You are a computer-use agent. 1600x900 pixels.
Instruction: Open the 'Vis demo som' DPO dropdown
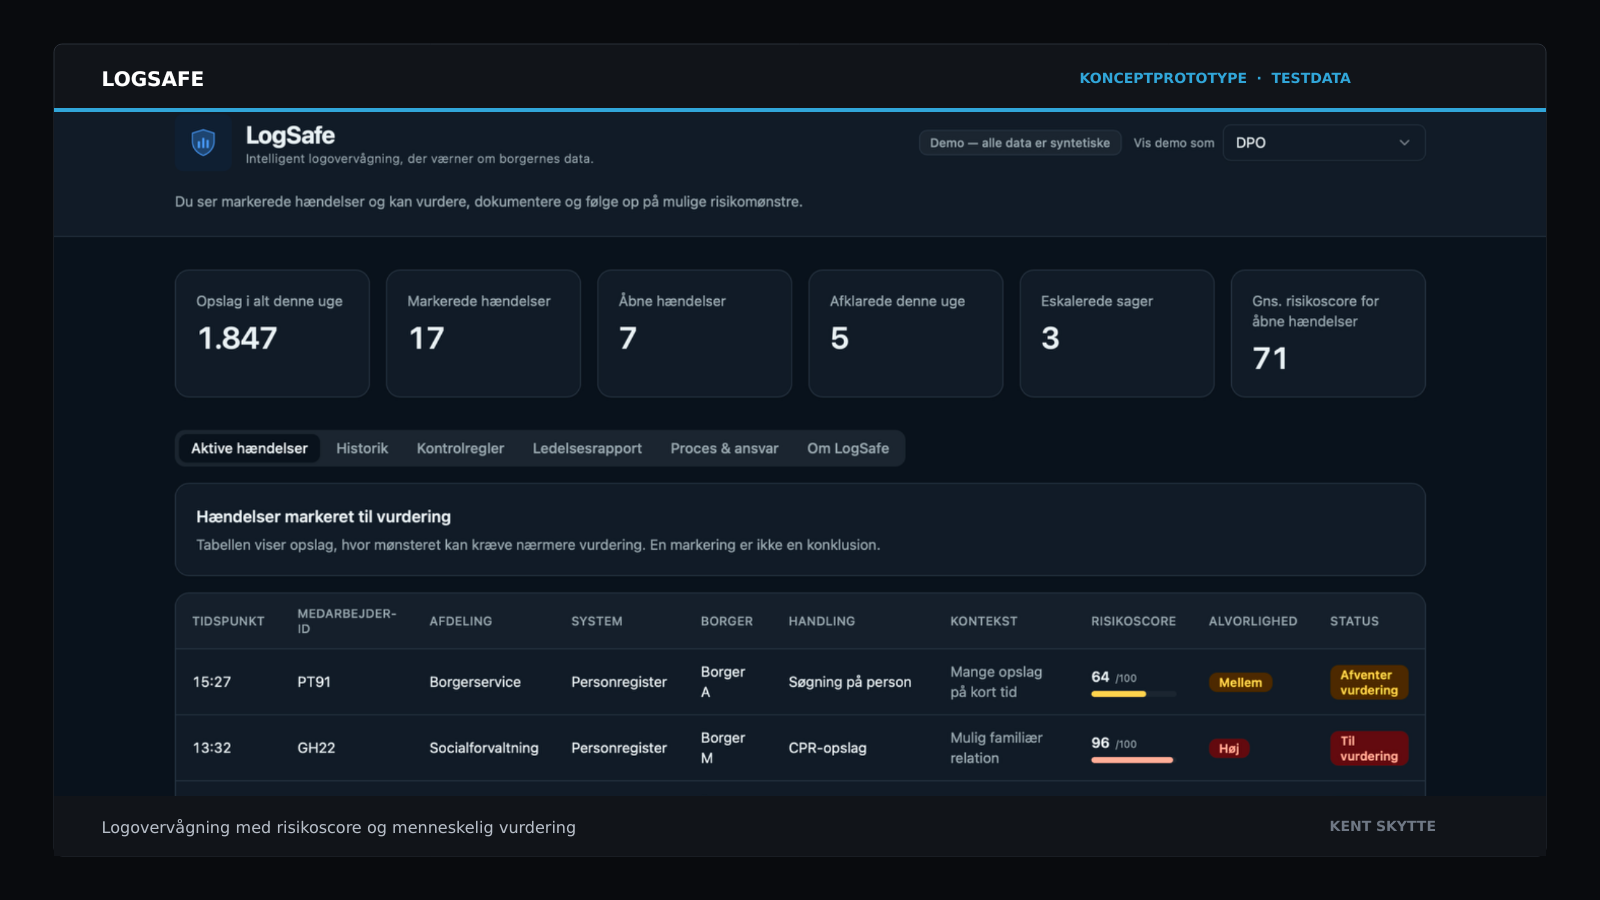1324,143
